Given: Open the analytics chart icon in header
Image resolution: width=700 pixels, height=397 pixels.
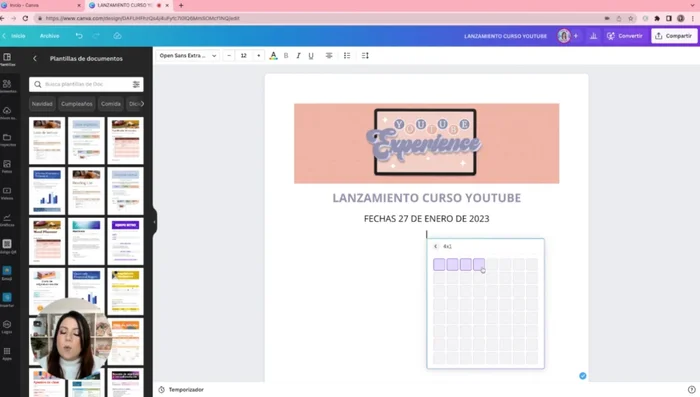Looking at the screenshot, I should click(593, 36).
